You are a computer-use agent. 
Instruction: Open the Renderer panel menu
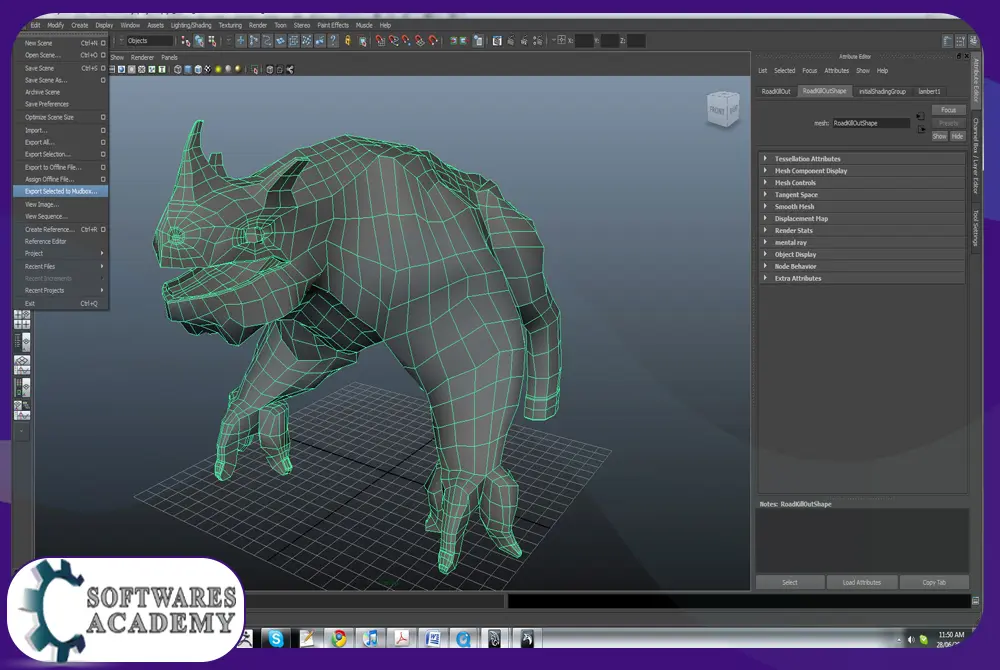pos(142,57)
